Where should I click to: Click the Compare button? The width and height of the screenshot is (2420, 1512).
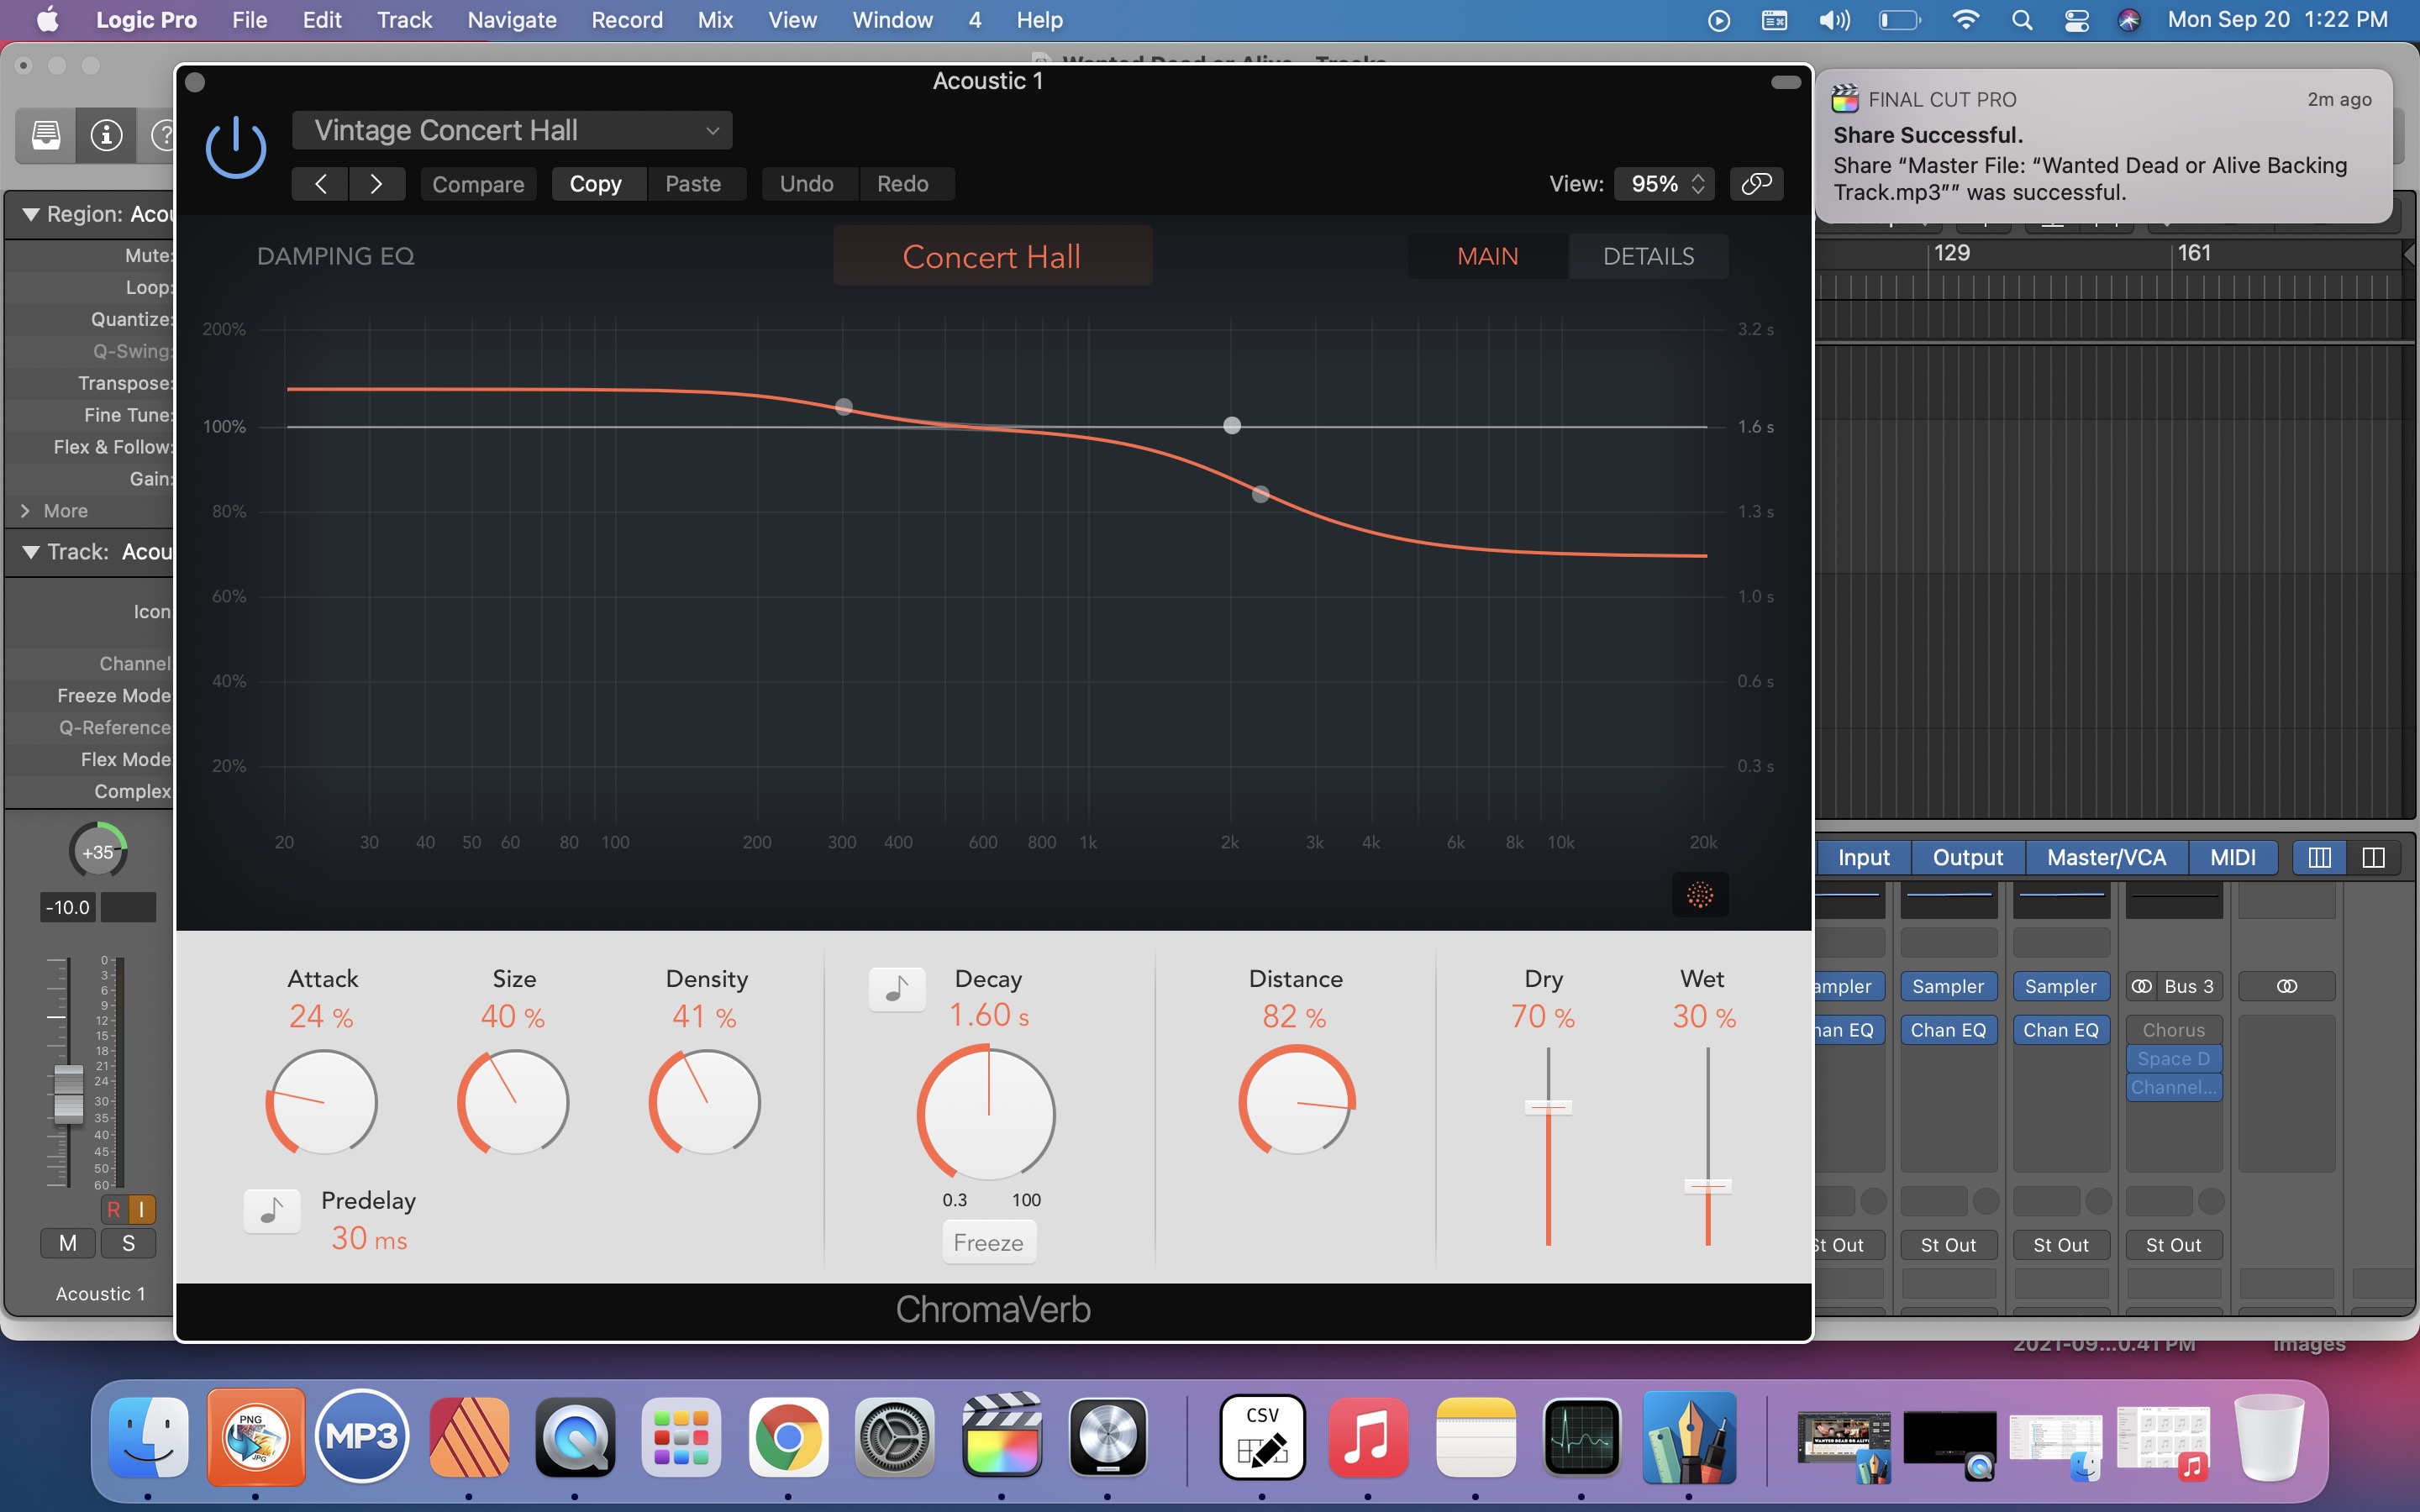click(x=478, y=184)
